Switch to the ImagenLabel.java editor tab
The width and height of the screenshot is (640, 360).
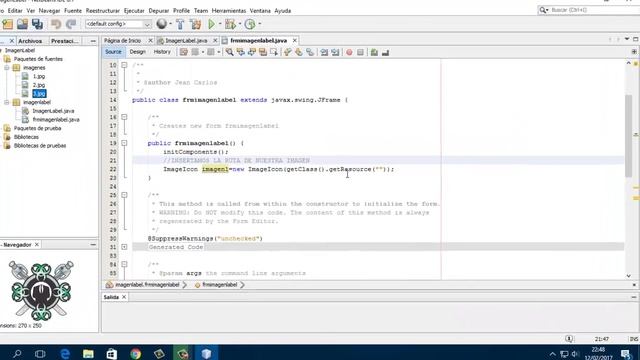186,40
